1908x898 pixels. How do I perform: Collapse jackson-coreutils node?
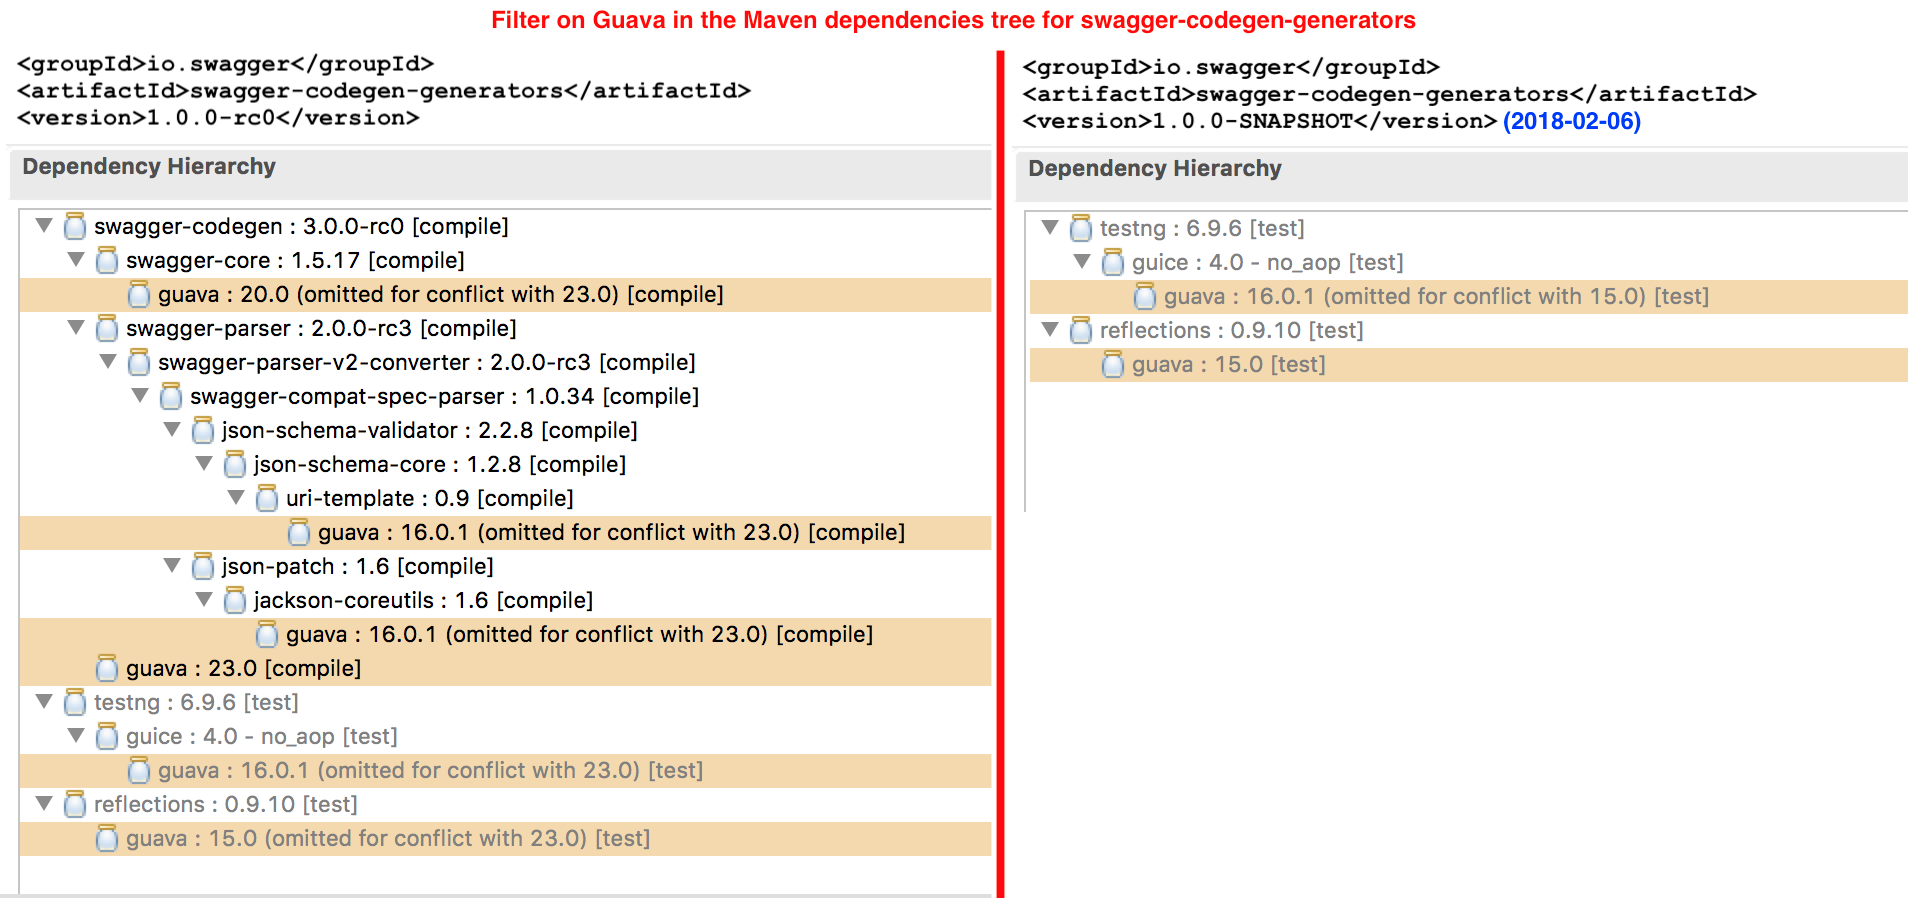(x=204, y=599)
